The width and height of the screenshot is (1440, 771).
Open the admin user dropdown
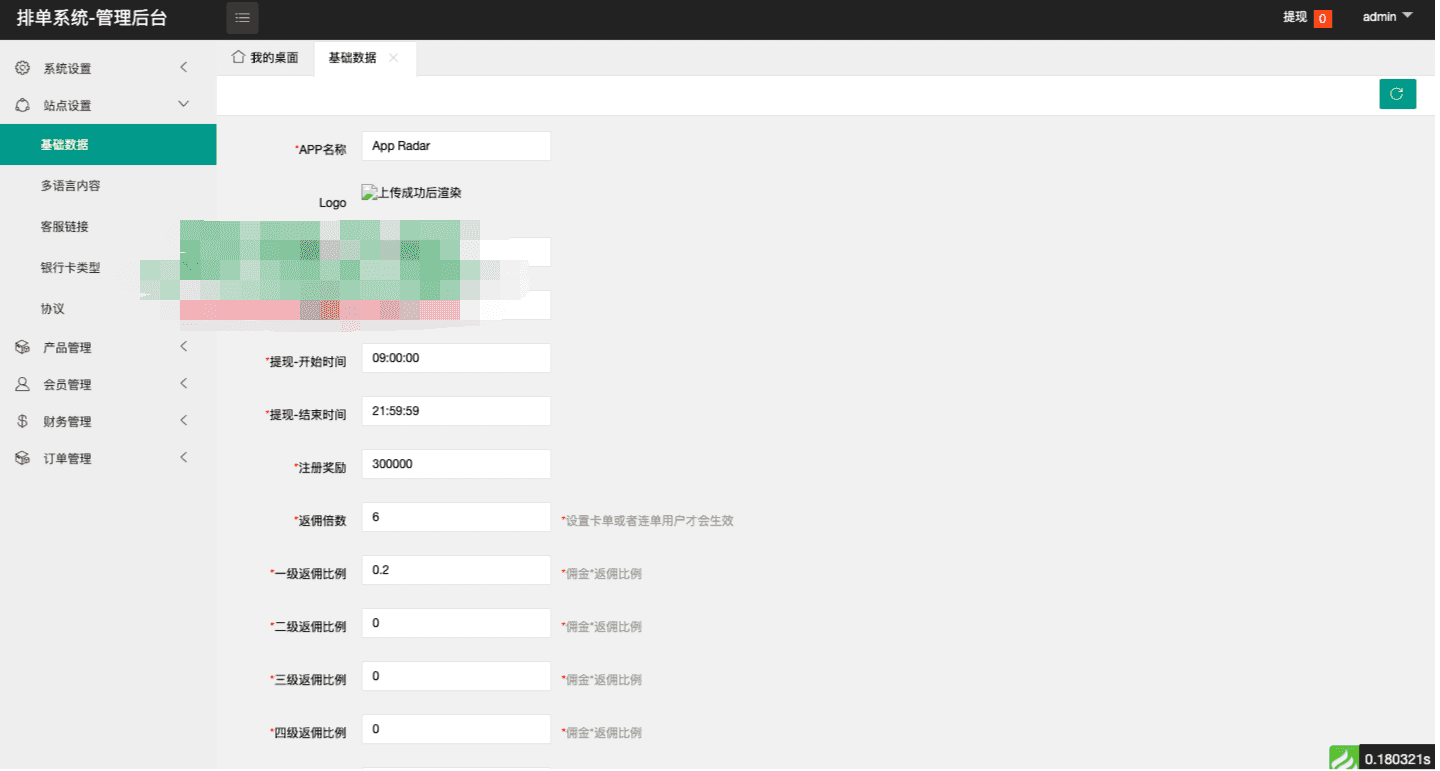click(x=1387, y=17)
